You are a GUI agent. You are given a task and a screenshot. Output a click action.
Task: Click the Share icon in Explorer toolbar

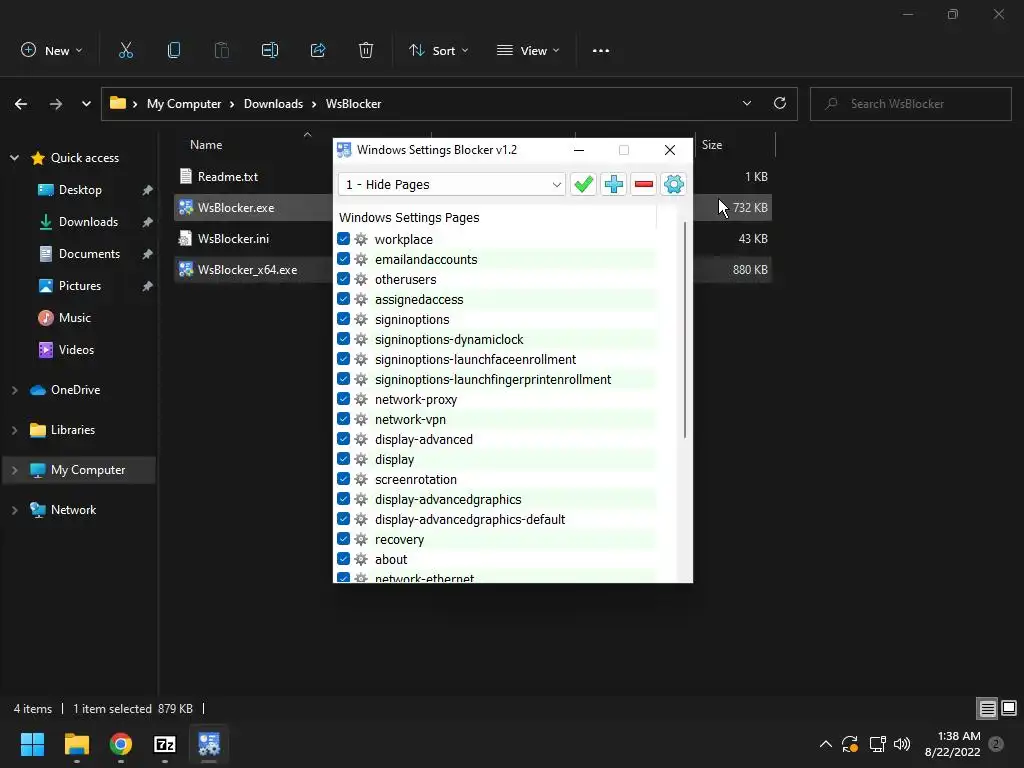click(x=318, y=50)
